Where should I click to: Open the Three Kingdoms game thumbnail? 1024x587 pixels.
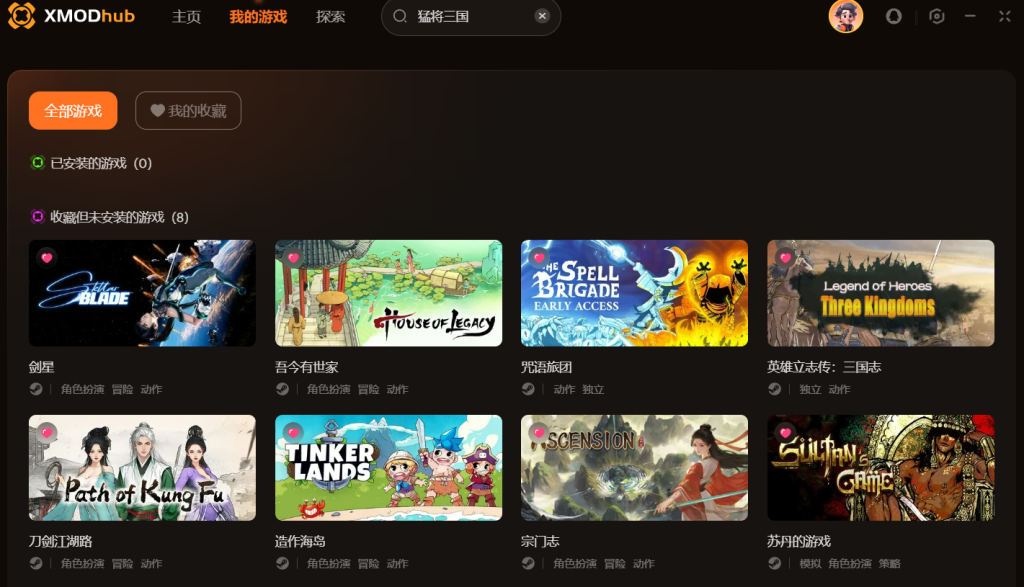pos(880,293)
